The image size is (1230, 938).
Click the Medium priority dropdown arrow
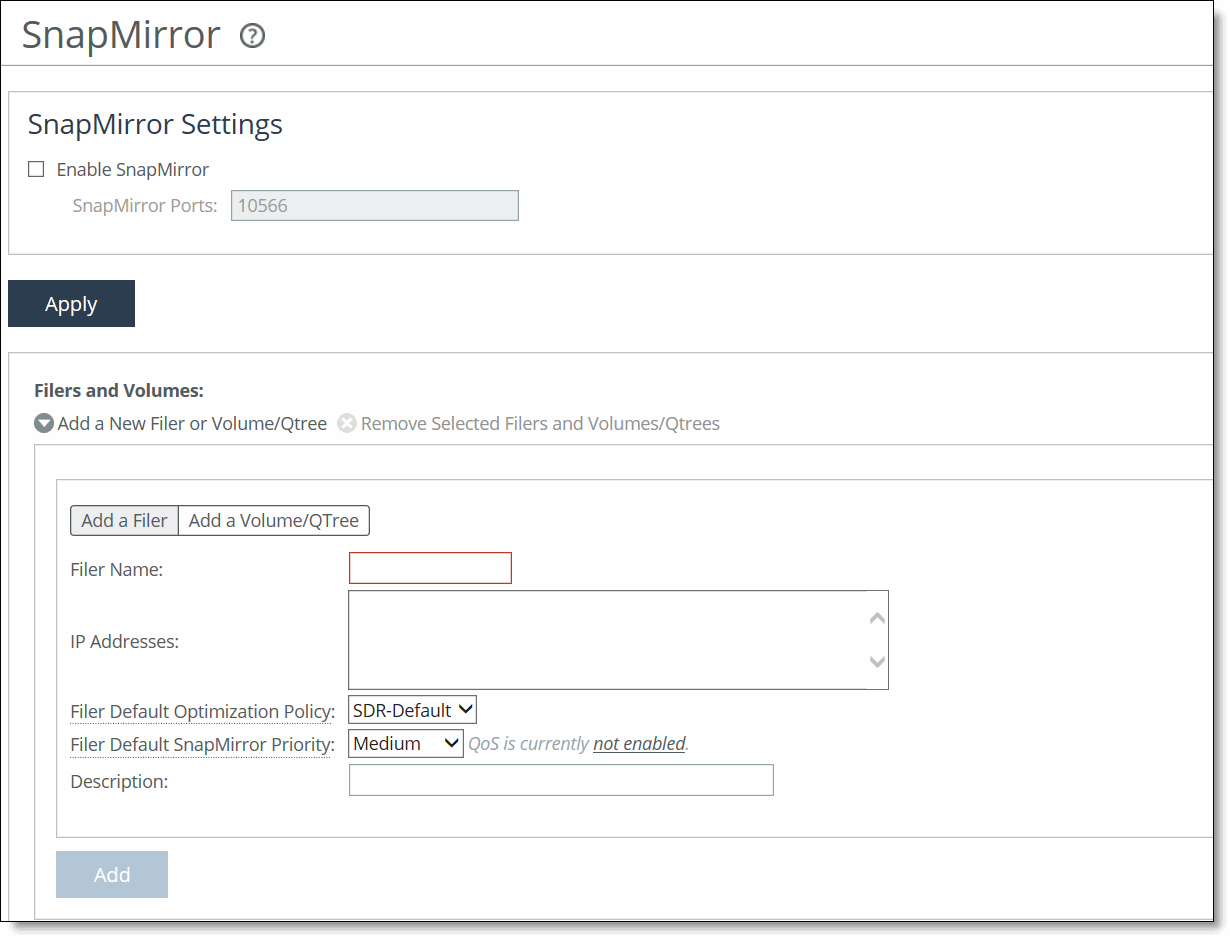click(452, 743)
